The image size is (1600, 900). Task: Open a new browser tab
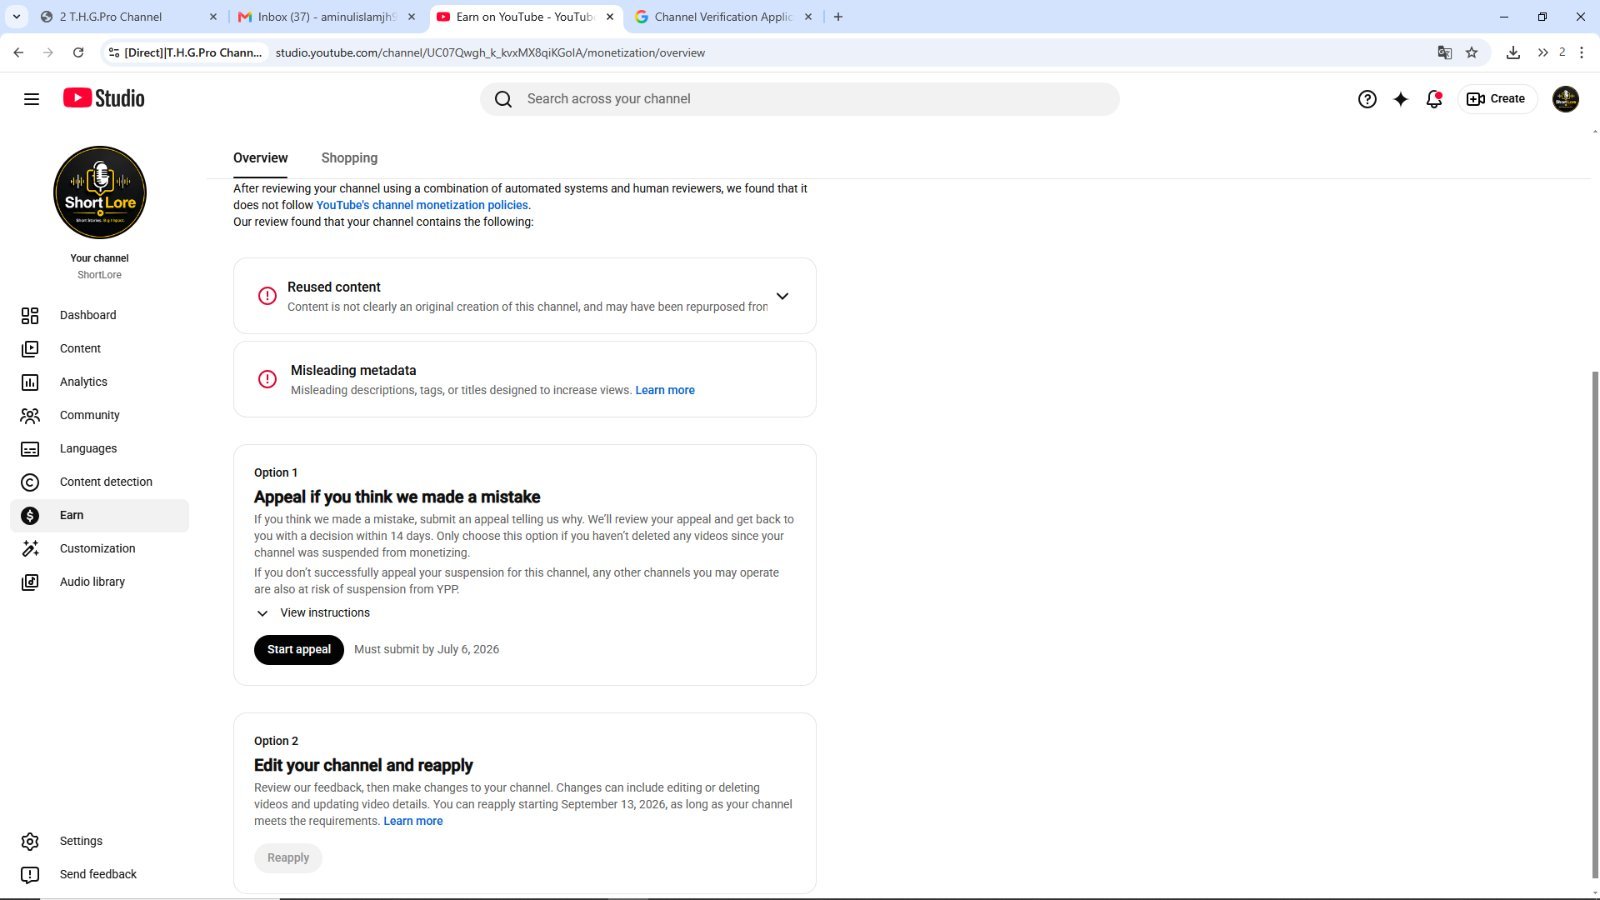tap(838, 17)
